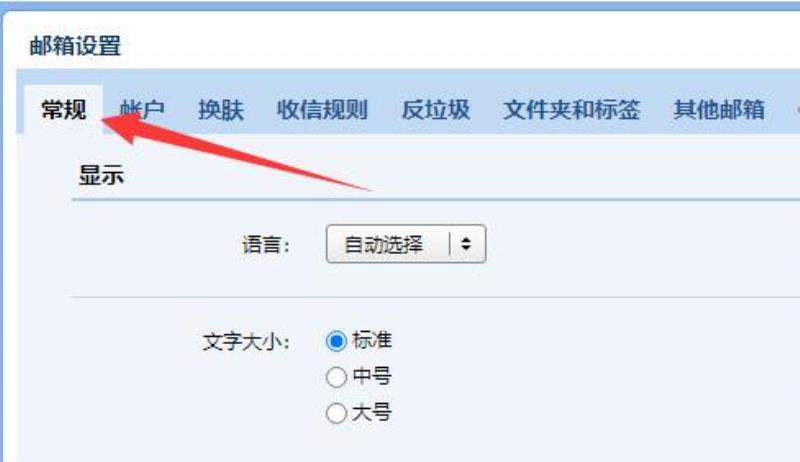The image size is (800, 462).
Task: Select the 标准 text size radio button
Action: [336, 341]
